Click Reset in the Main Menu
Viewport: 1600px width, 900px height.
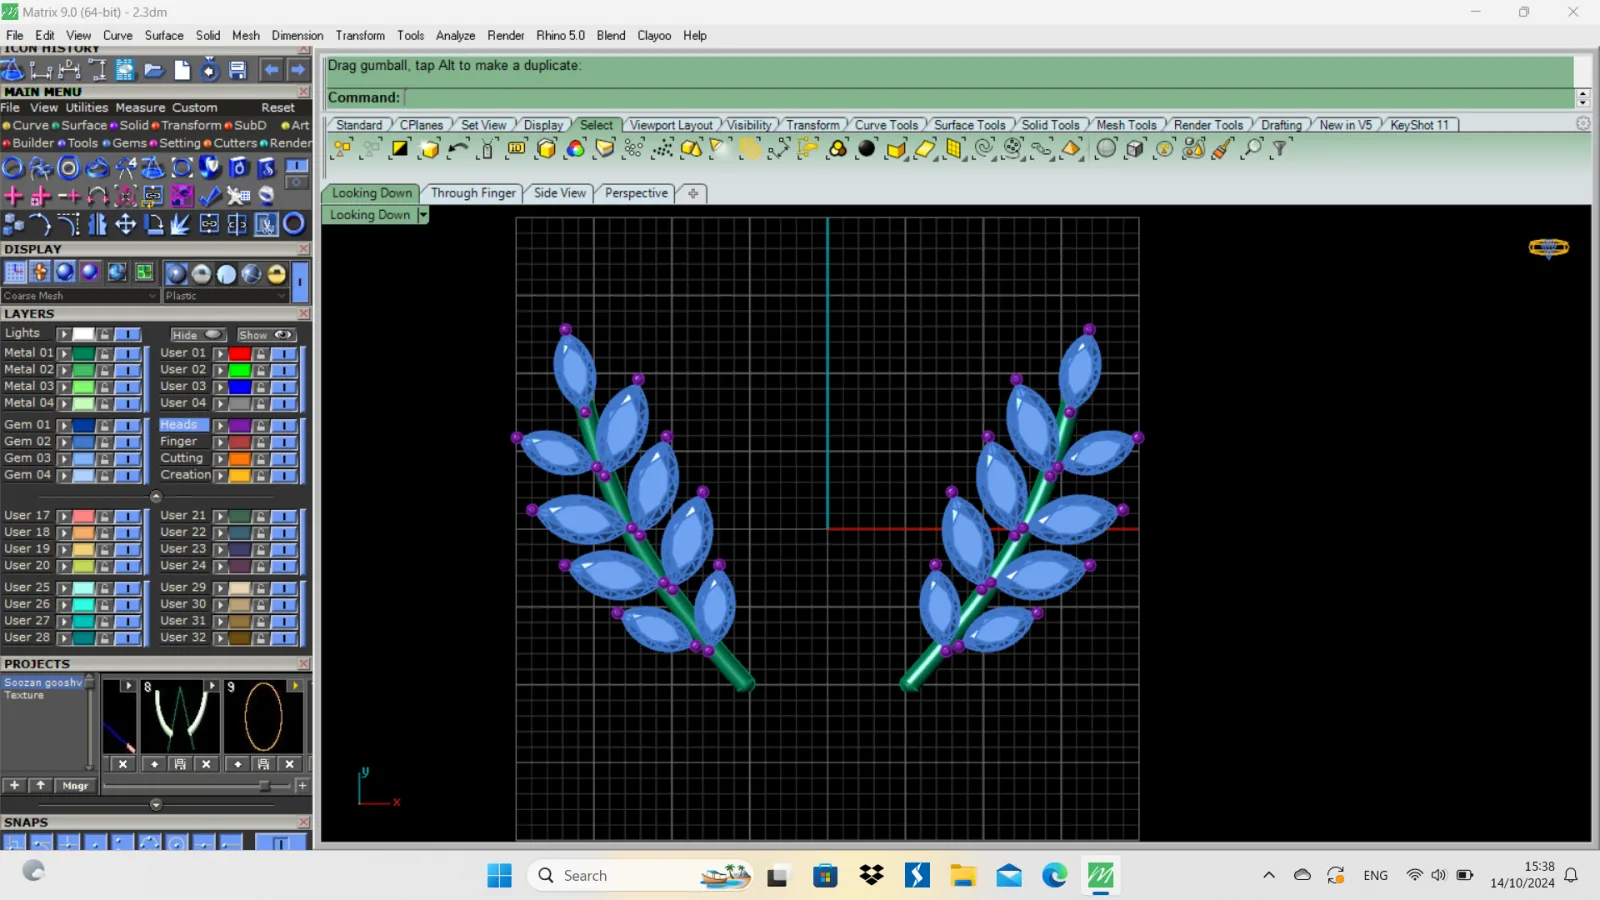click(x=278, y=108)
